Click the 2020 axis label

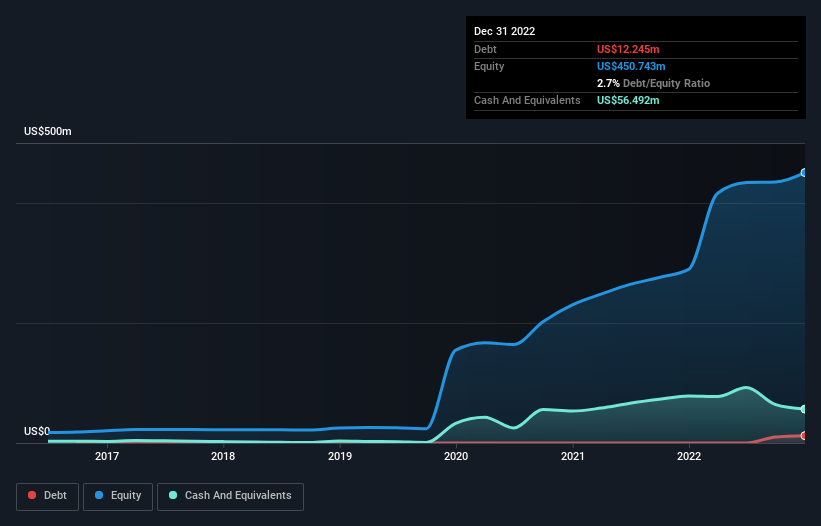[x=456, y=456]
